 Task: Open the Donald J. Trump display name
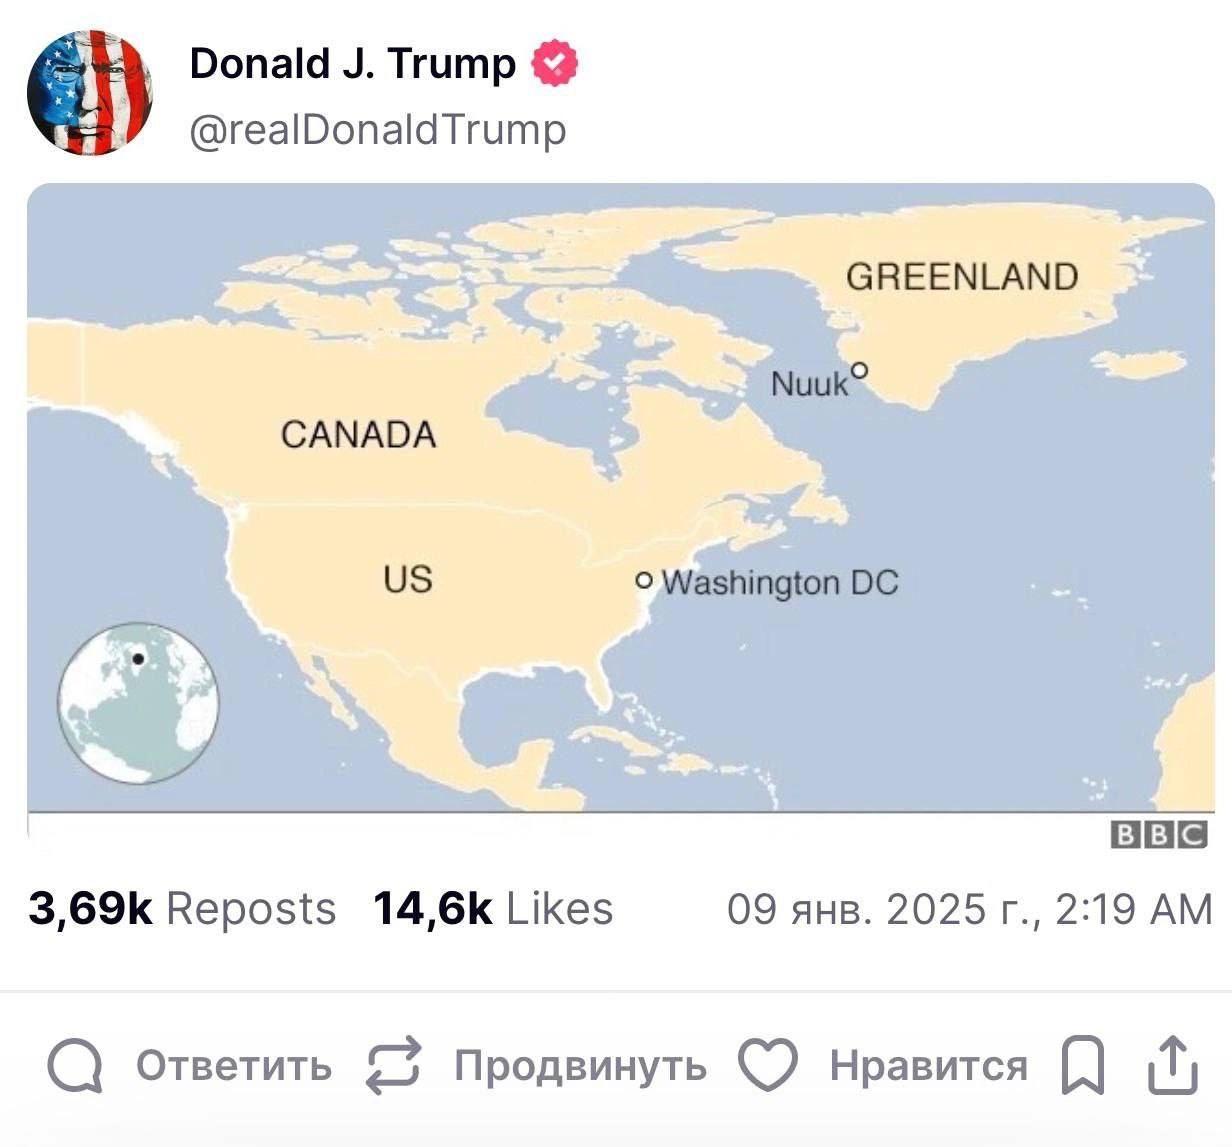[352, 64]
